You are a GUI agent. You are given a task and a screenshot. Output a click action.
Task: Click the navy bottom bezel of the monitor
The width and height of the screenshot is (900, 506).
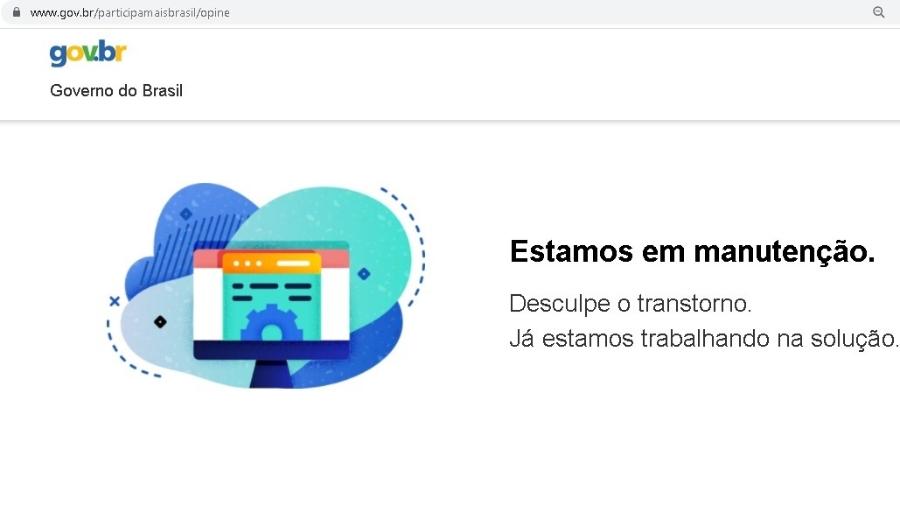pyautogui.click(x=271, y=349)
